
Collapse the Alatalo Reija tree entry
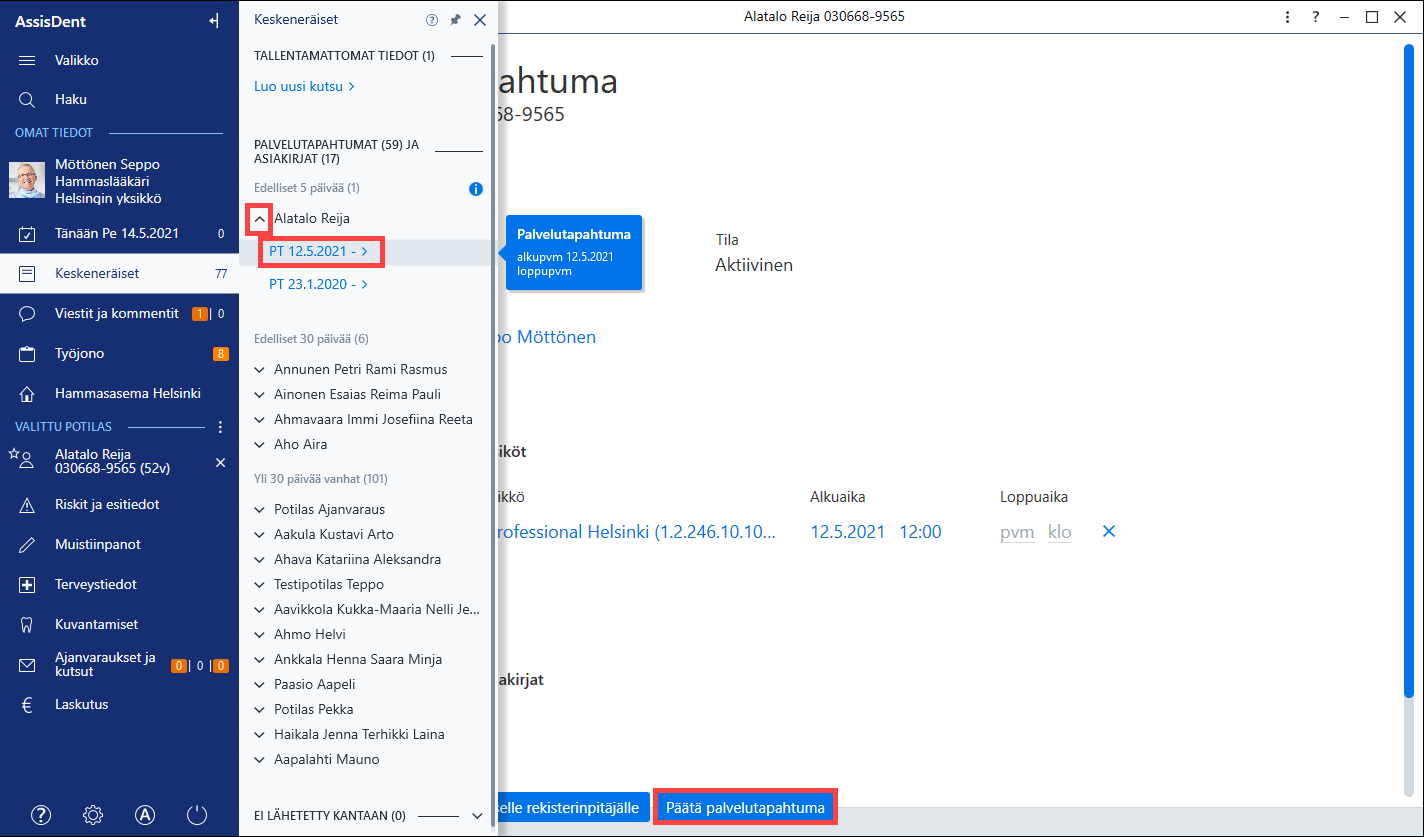tap(258, 218)
